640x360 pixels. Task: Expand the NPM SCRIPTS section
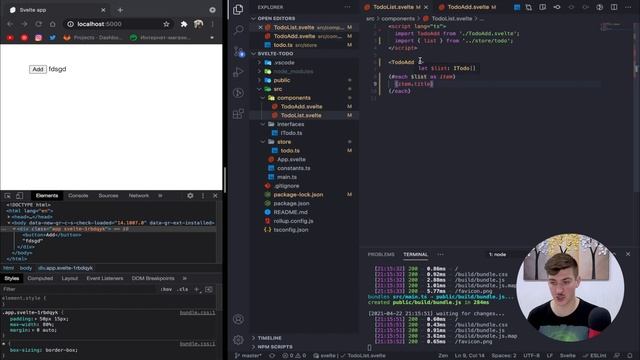point(304,347)
